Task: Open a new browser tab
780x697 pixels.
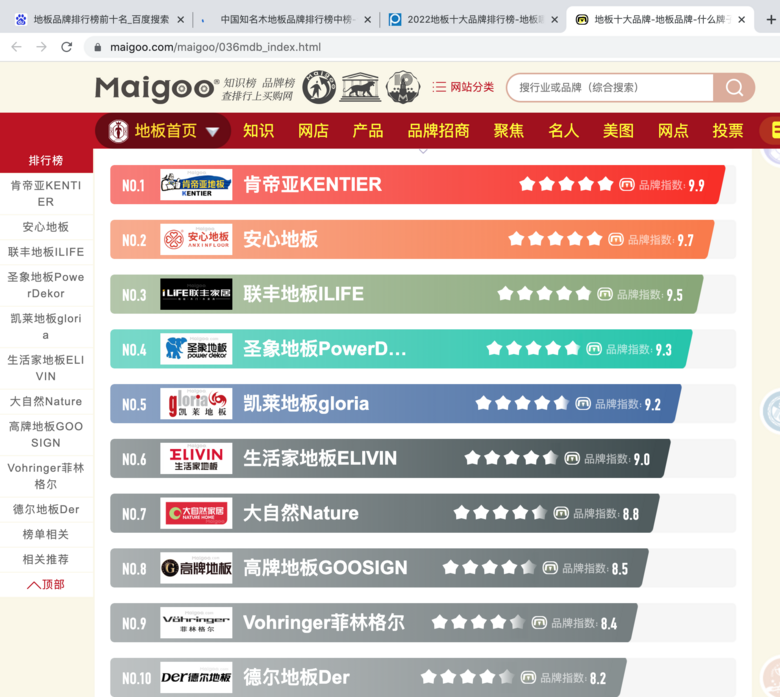Action: (x=770, y=19)
